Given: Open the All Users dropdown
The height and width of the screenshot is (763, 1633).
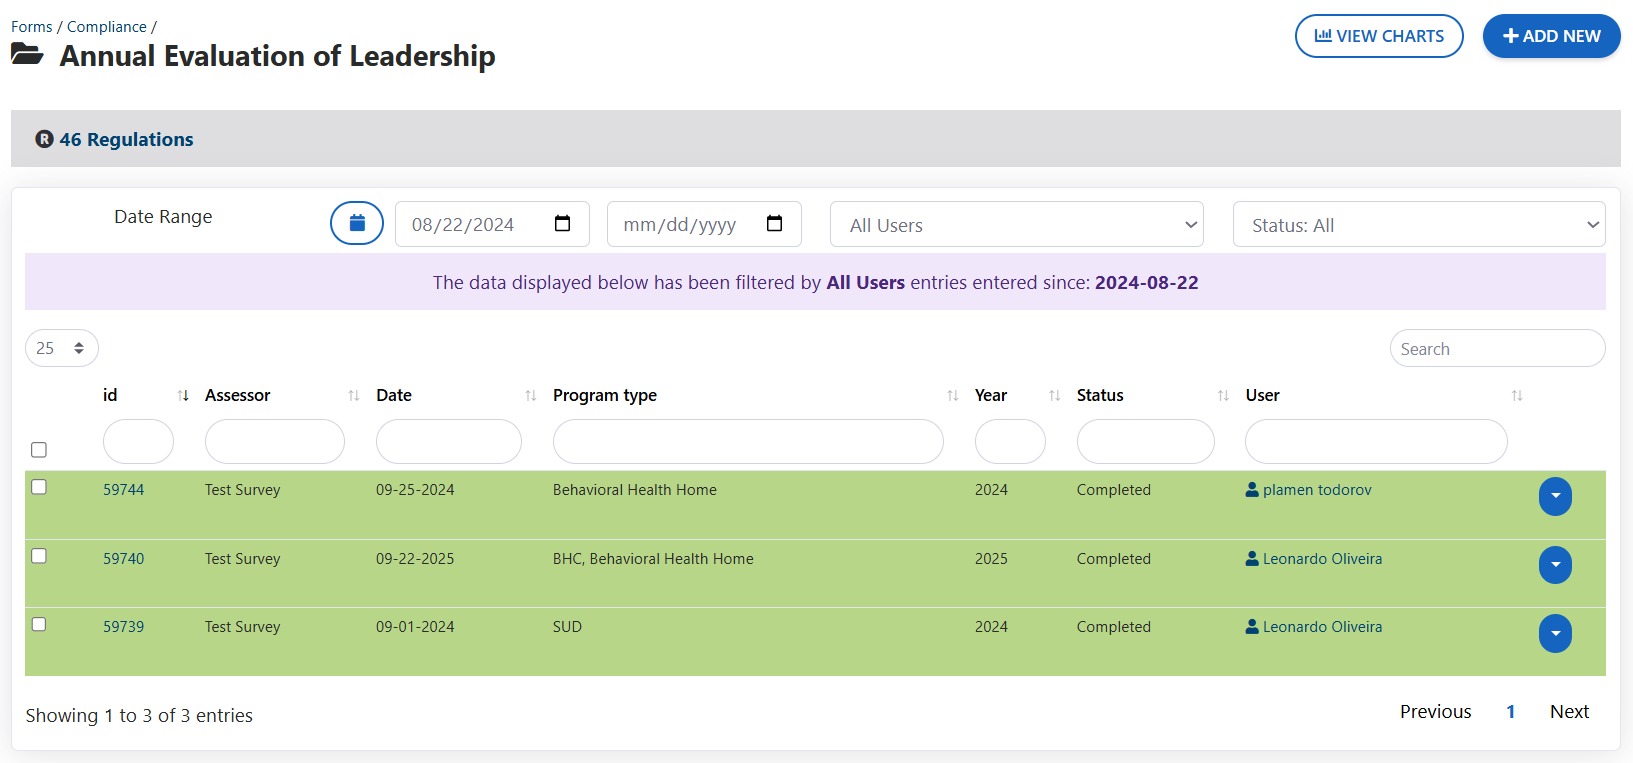Looking at the screenshot, I should 1016,225.
